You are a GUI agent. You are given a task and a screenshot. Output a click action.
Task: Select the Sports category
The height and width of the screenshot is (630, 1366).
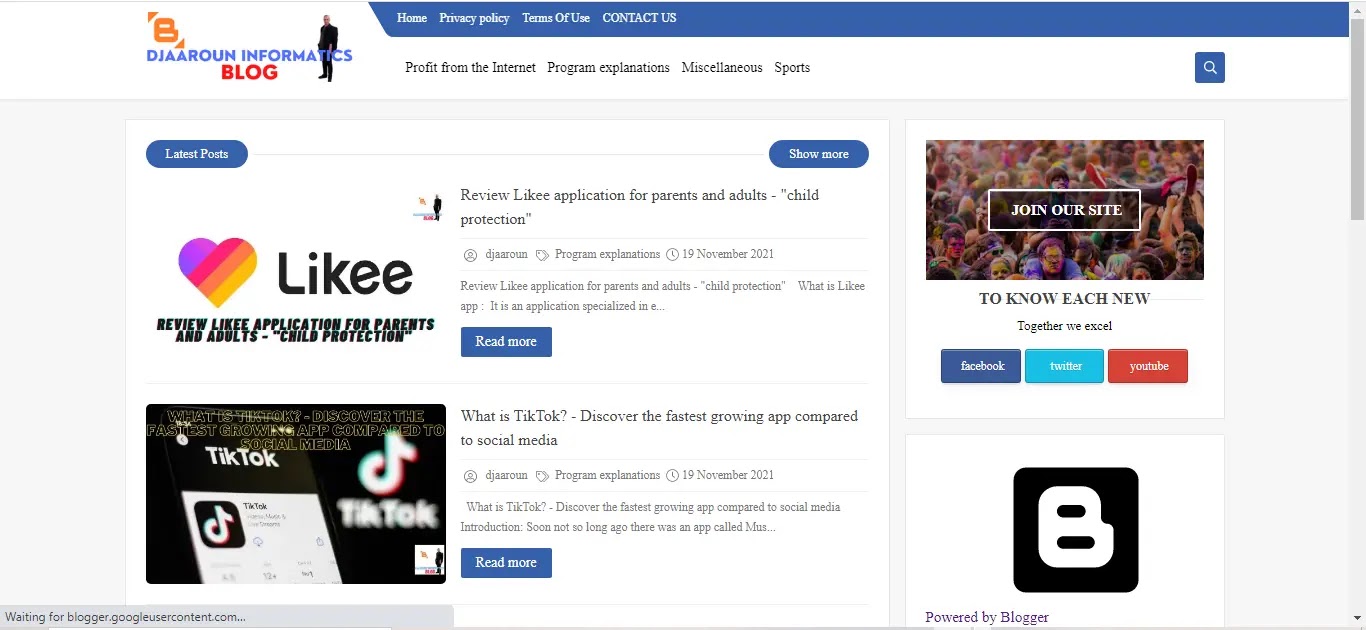tap(792, 68)
